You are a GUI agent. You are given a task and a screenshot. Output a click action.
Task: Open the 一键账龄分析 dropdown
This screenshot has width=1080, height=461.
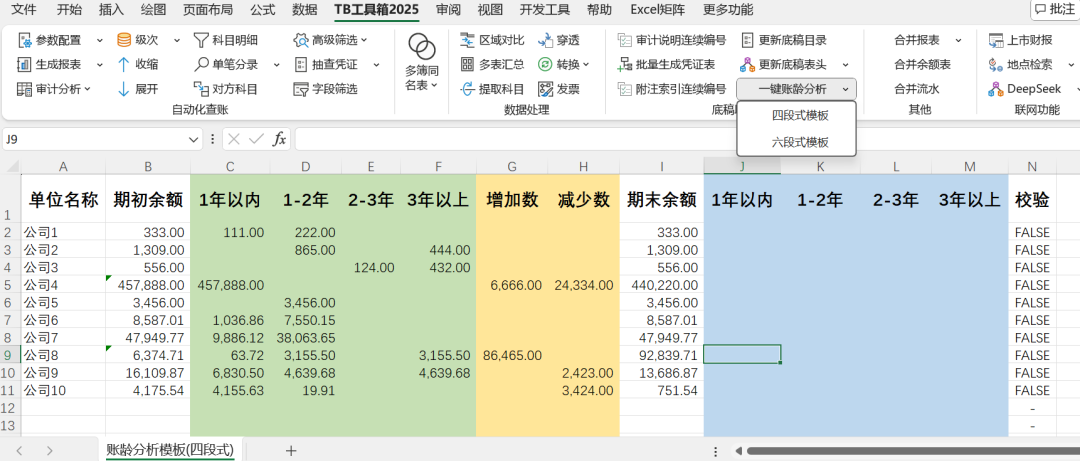click(x=797, y=89)
